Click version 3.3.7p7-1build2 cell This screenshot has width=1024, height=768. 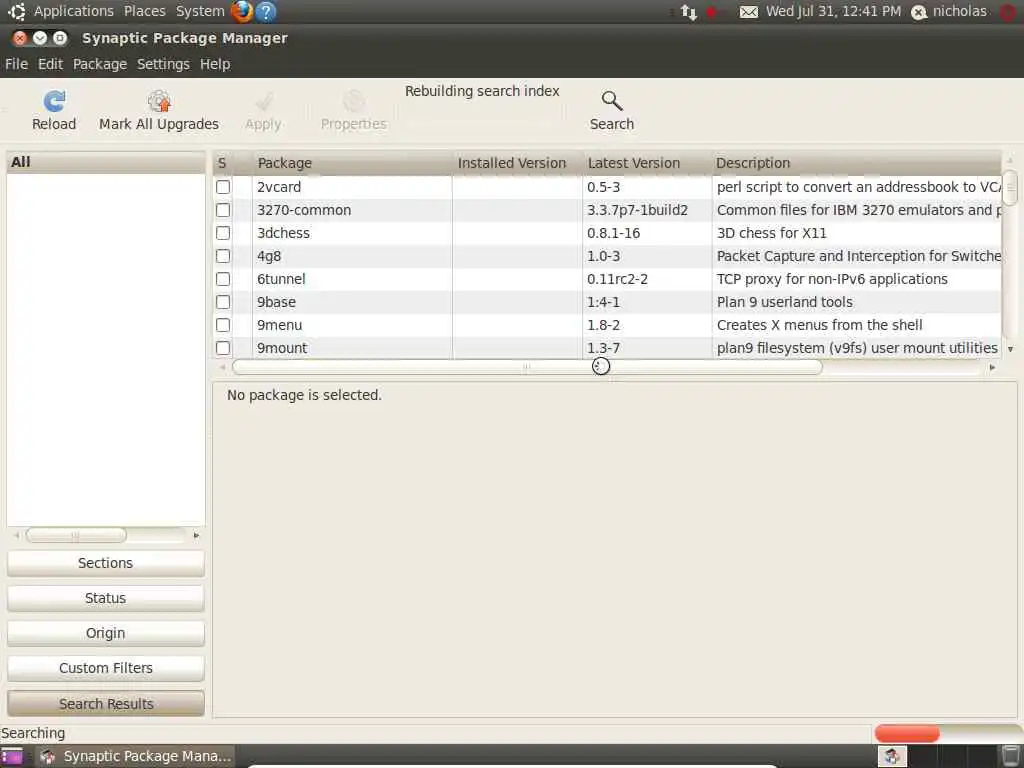637,210
